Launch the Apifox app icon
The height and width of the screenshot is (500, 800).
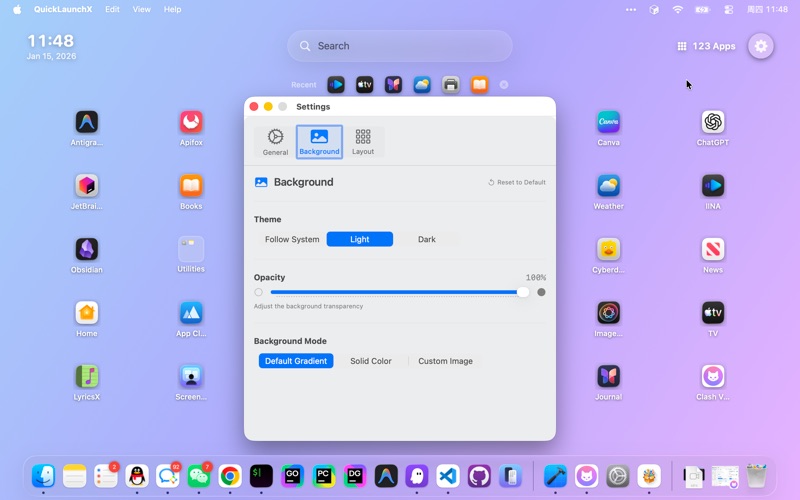pos(191,122)
